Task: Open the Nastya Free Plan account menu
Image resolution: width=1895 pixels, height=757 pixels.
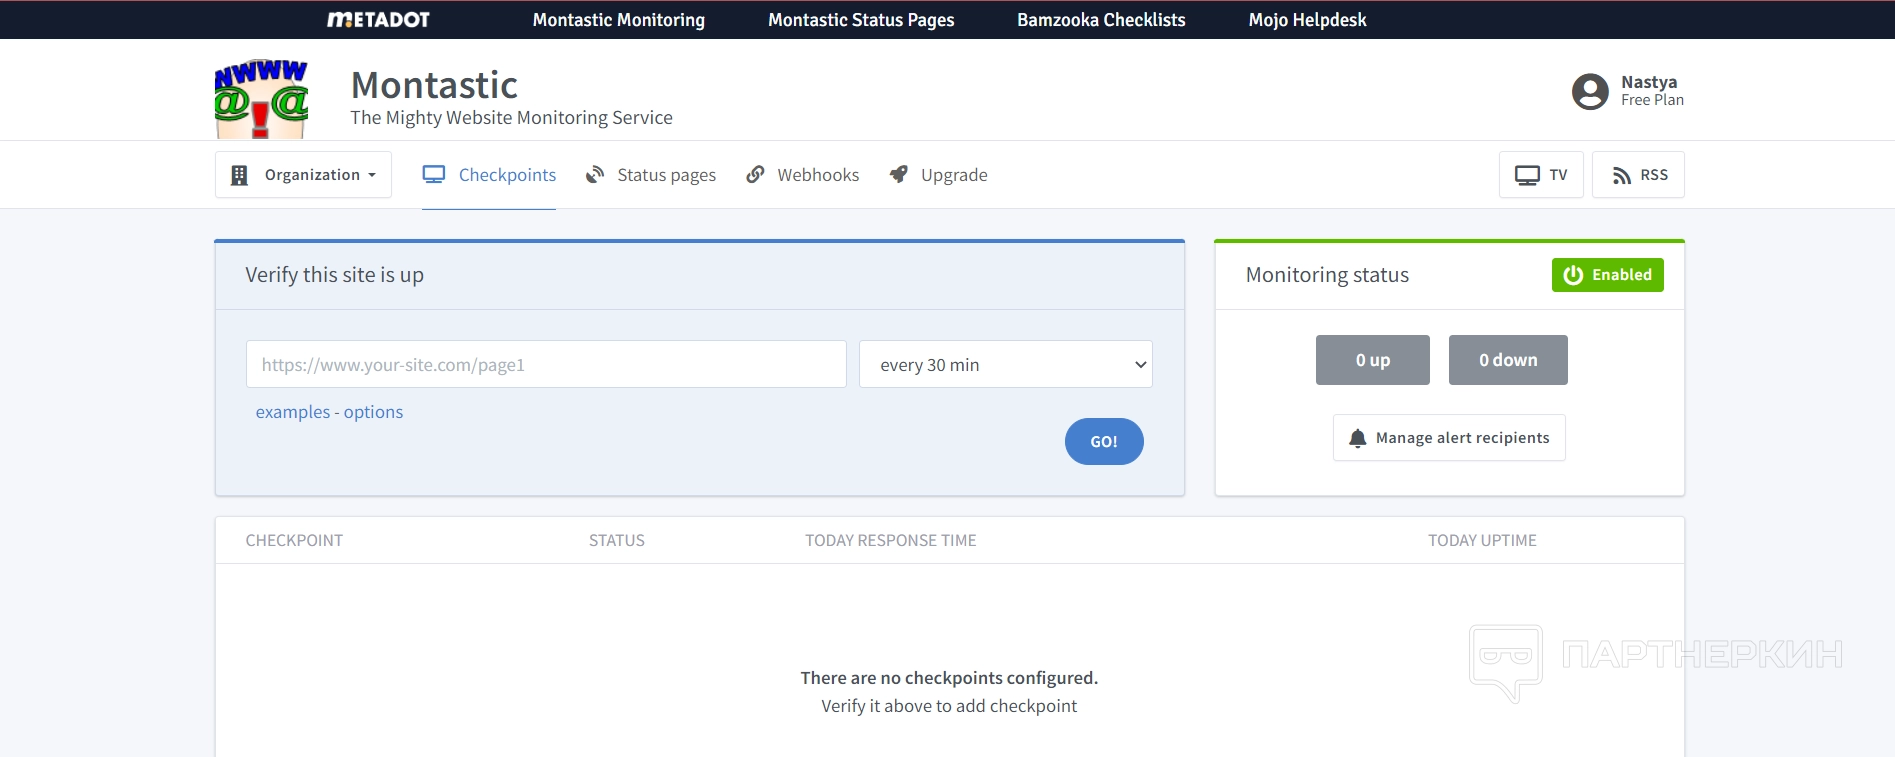Action: point(1628,91)
